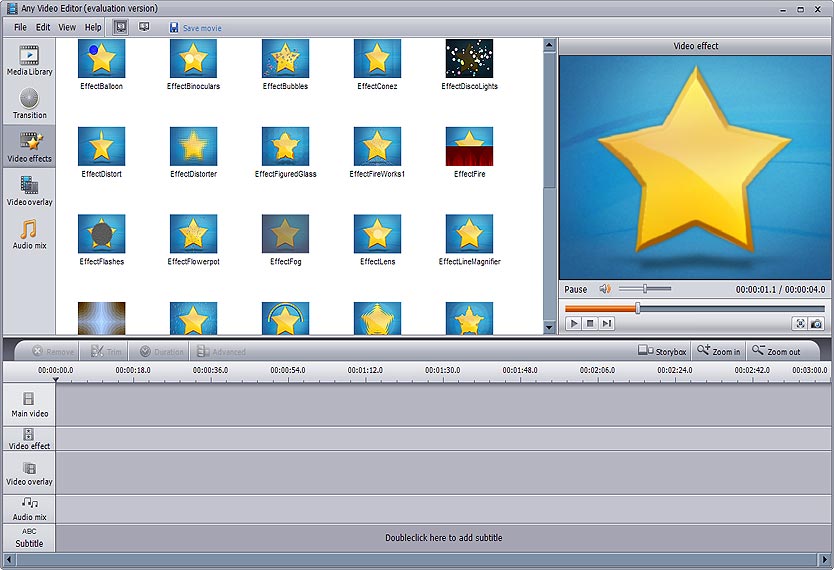Viewport: 834px width, 570px height.
Task: Open the Transition panel
Action: (29, 104)
